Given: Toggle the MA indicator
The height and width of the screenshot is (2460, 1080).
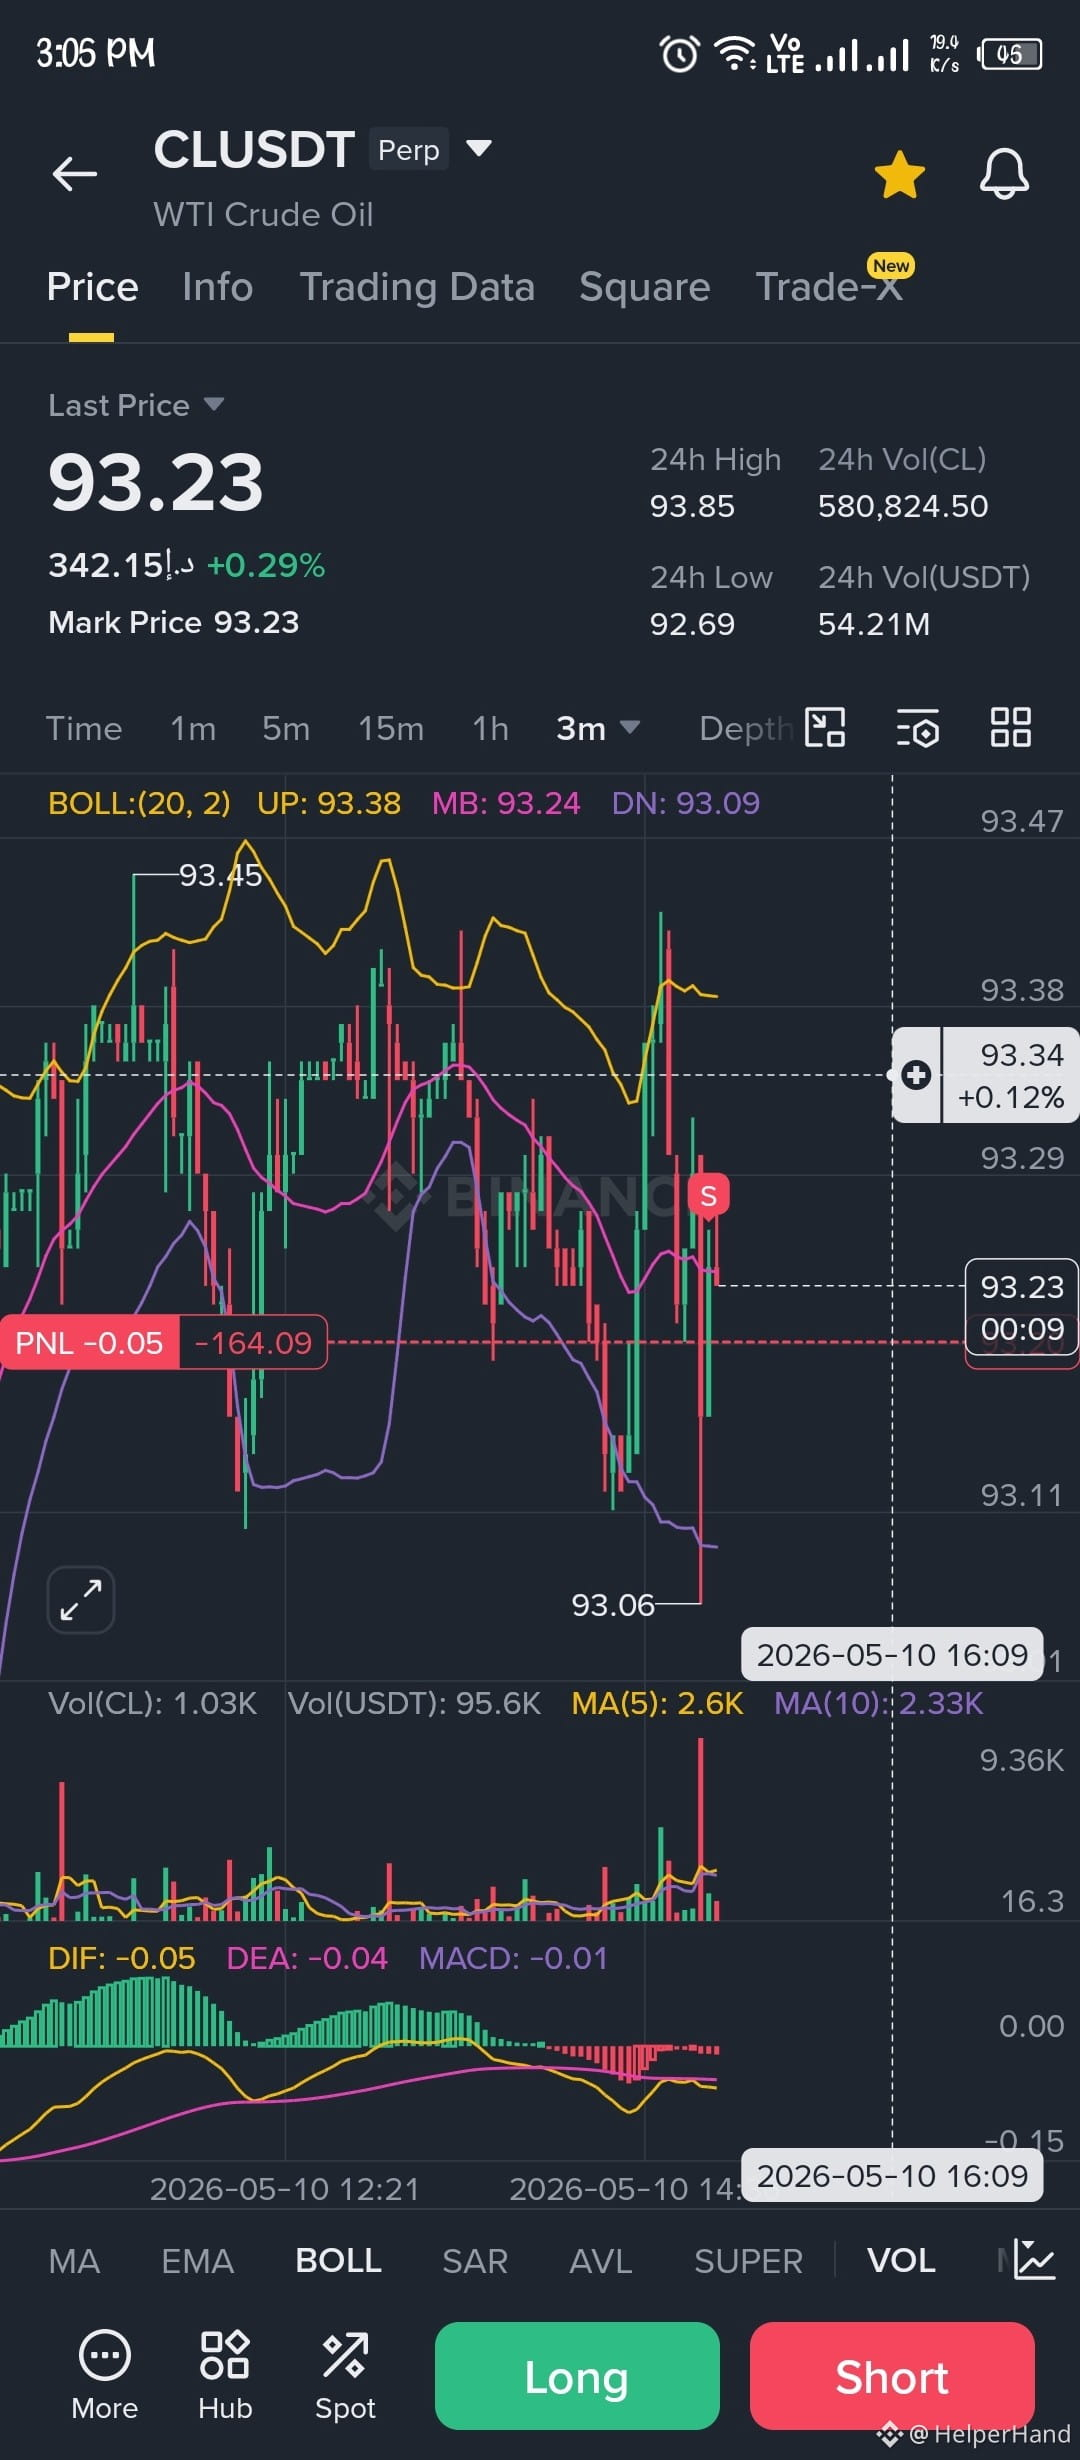Looking at the screenshot, I should tap(74, 2261).
